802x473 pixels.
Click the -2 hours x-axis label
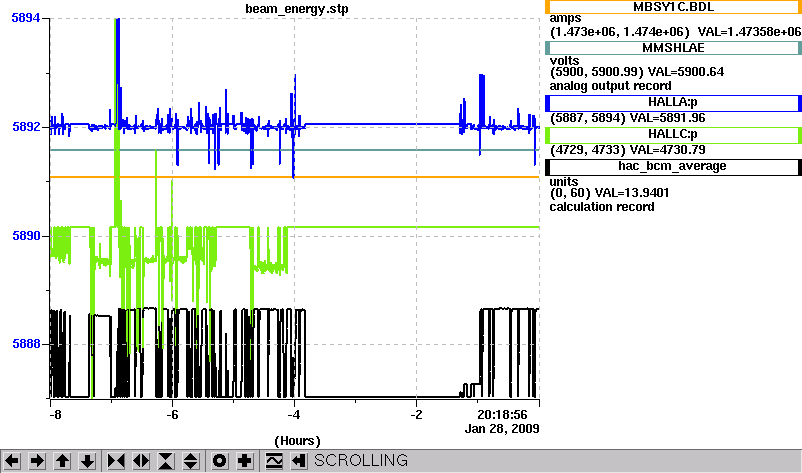pyautogui.click(x=416, y=415)
